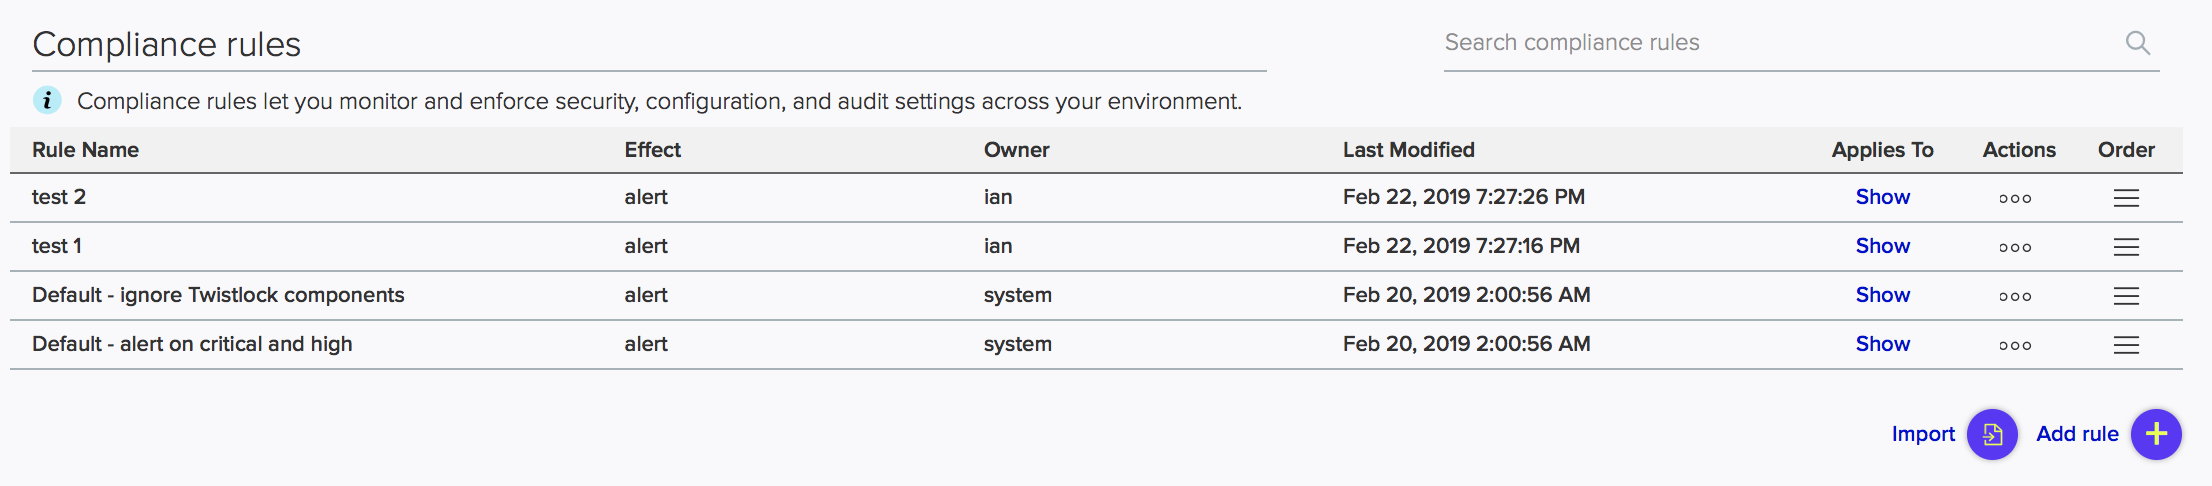Show scope of Default alert on critical and high
This screenshot has width=2212, height=486.
click(x=1883, y=344)
